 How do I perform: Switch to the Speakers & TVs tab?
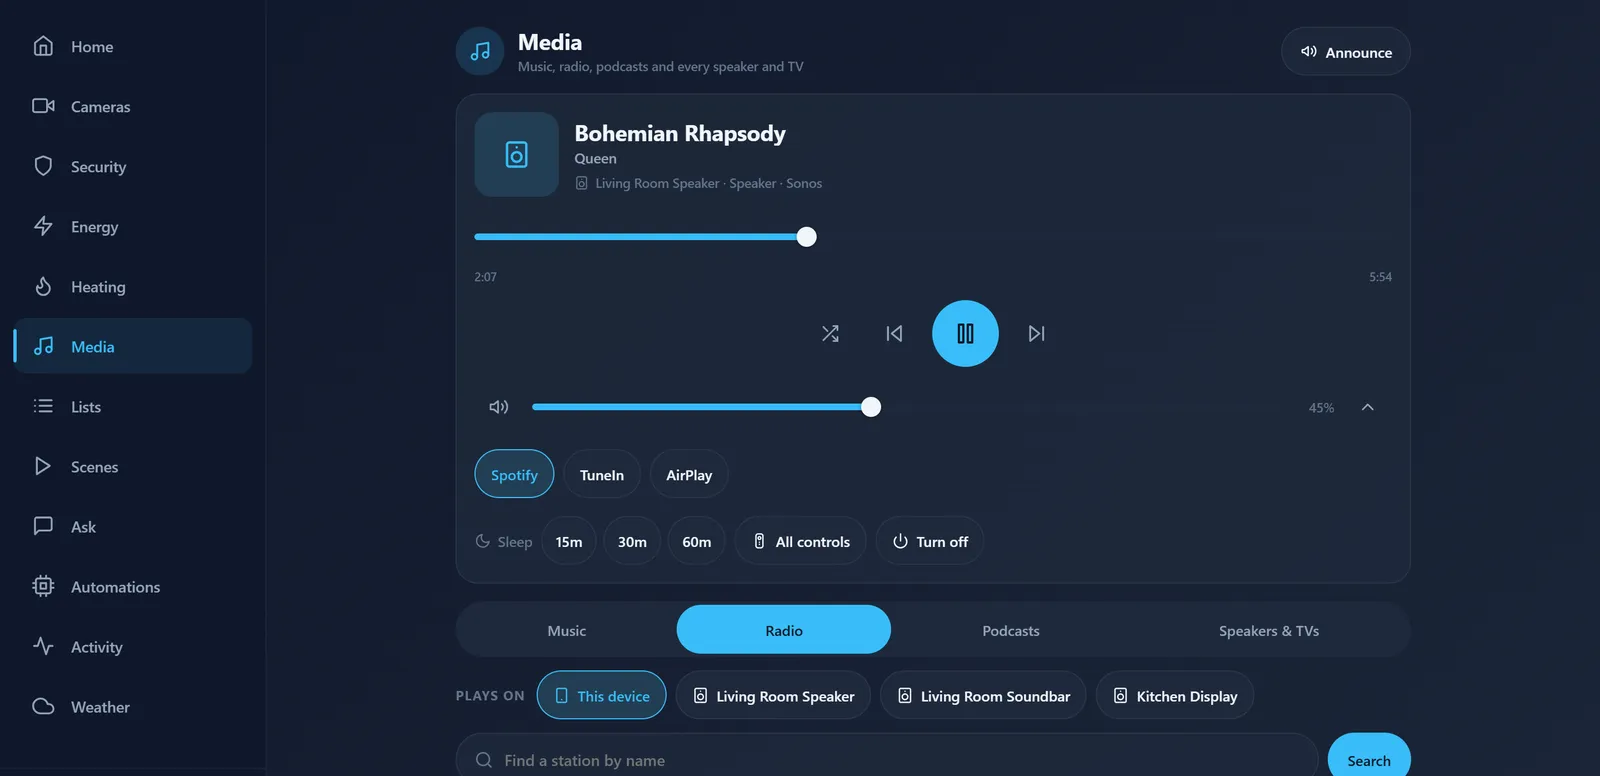[1269, 630]
